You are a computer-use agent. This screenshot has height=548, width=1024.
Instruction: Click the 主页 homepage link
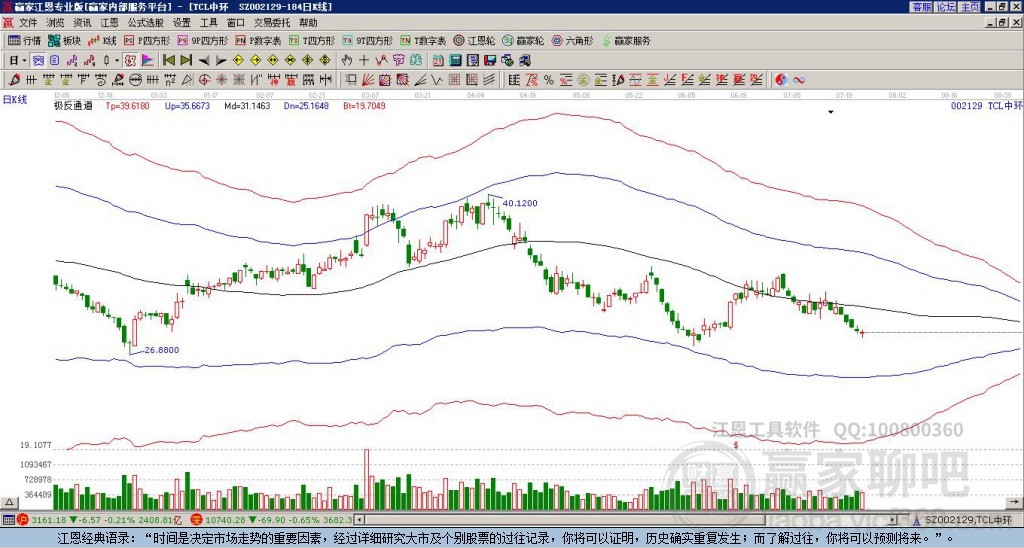[970, 7]
